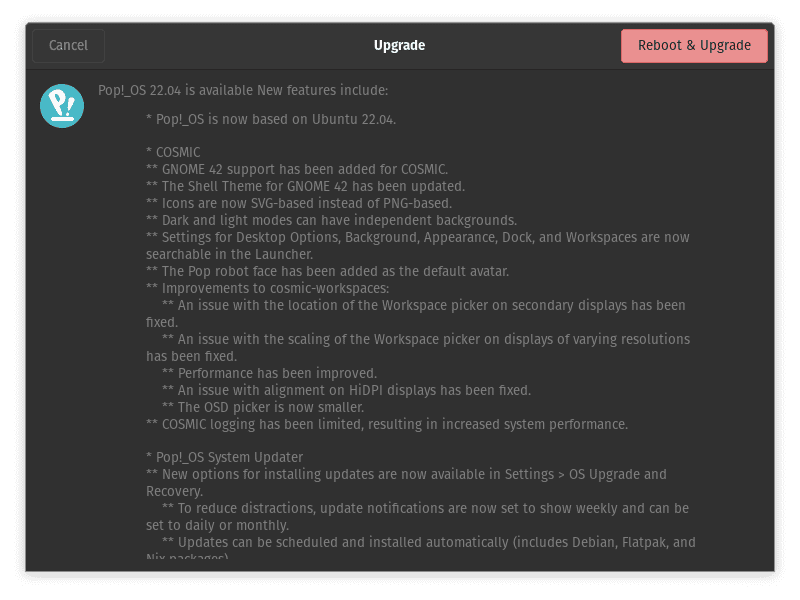This screenshot has width=800, height=600.
Task: Click the 'OSD picker is now smaller' line
Action: [x=263, y=407]
